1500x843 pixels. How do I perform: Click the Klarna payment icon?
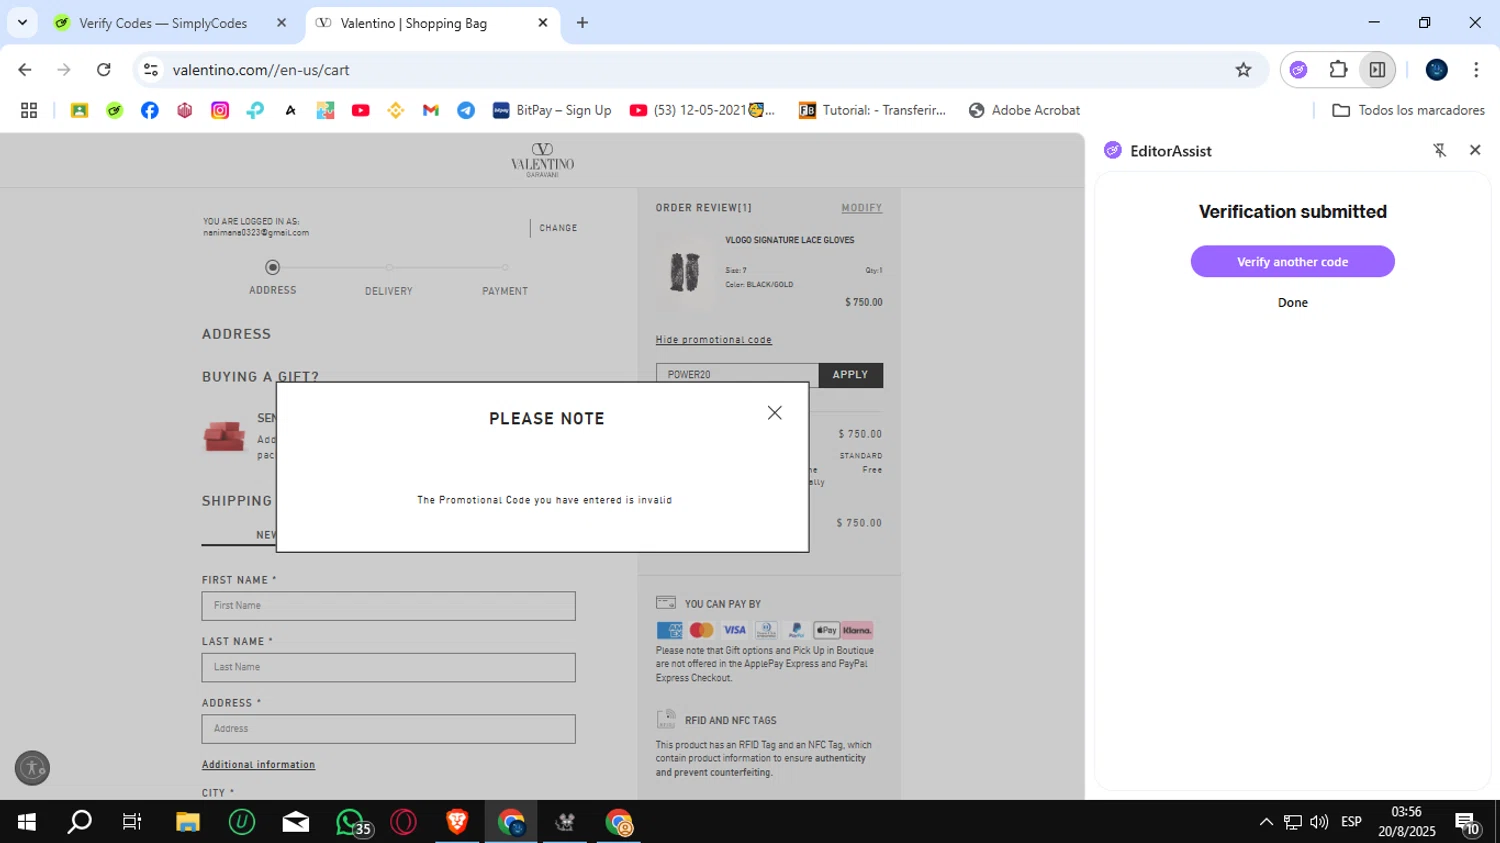point(857,630)
